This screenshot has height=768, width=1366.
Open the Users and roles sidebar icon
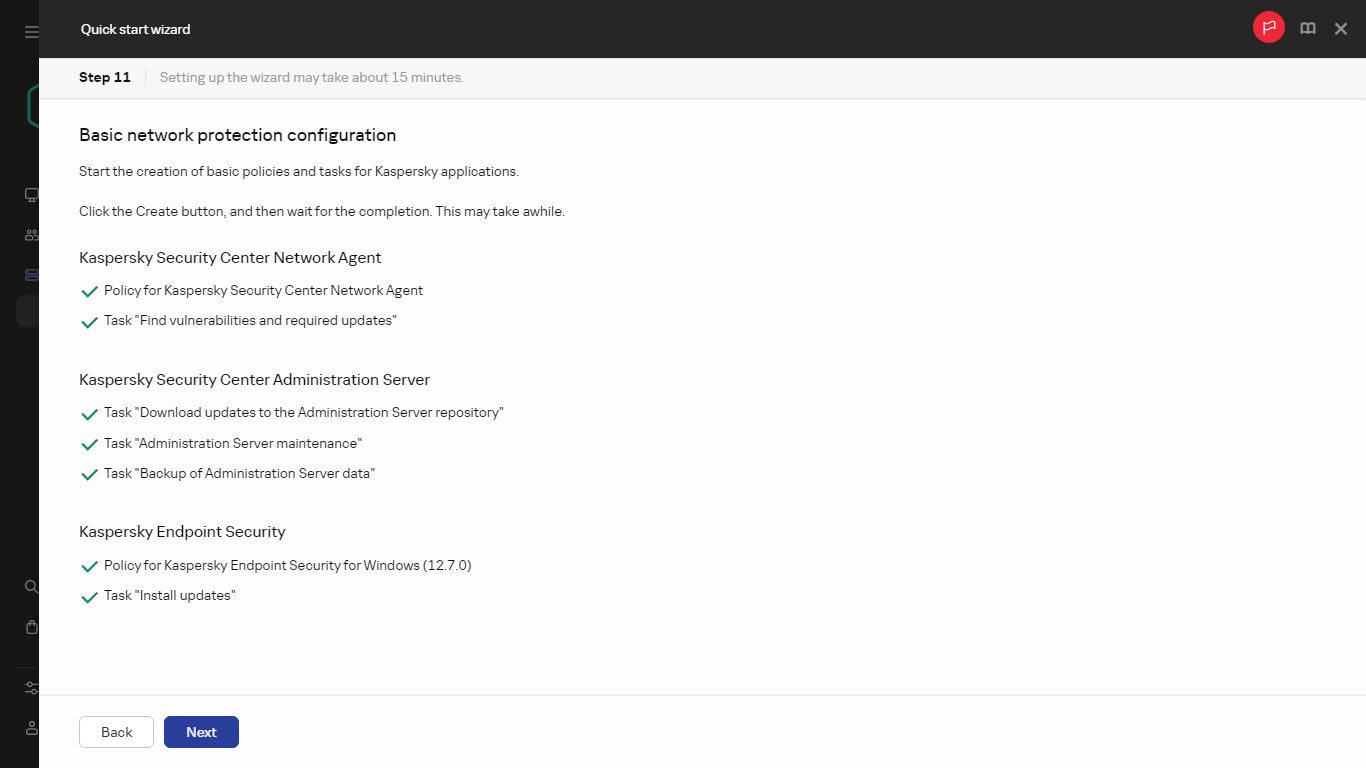(x=30, y=234)
